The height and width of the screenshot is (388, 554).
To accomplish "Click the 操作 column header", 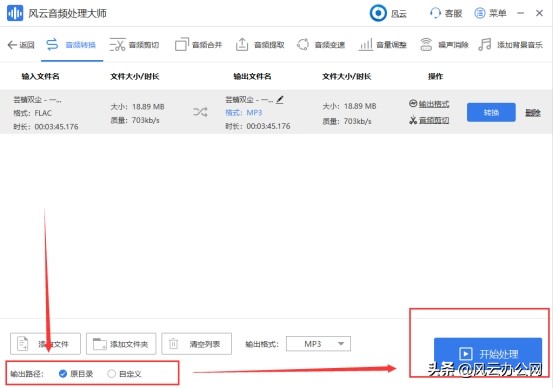I will click(435, 76).
